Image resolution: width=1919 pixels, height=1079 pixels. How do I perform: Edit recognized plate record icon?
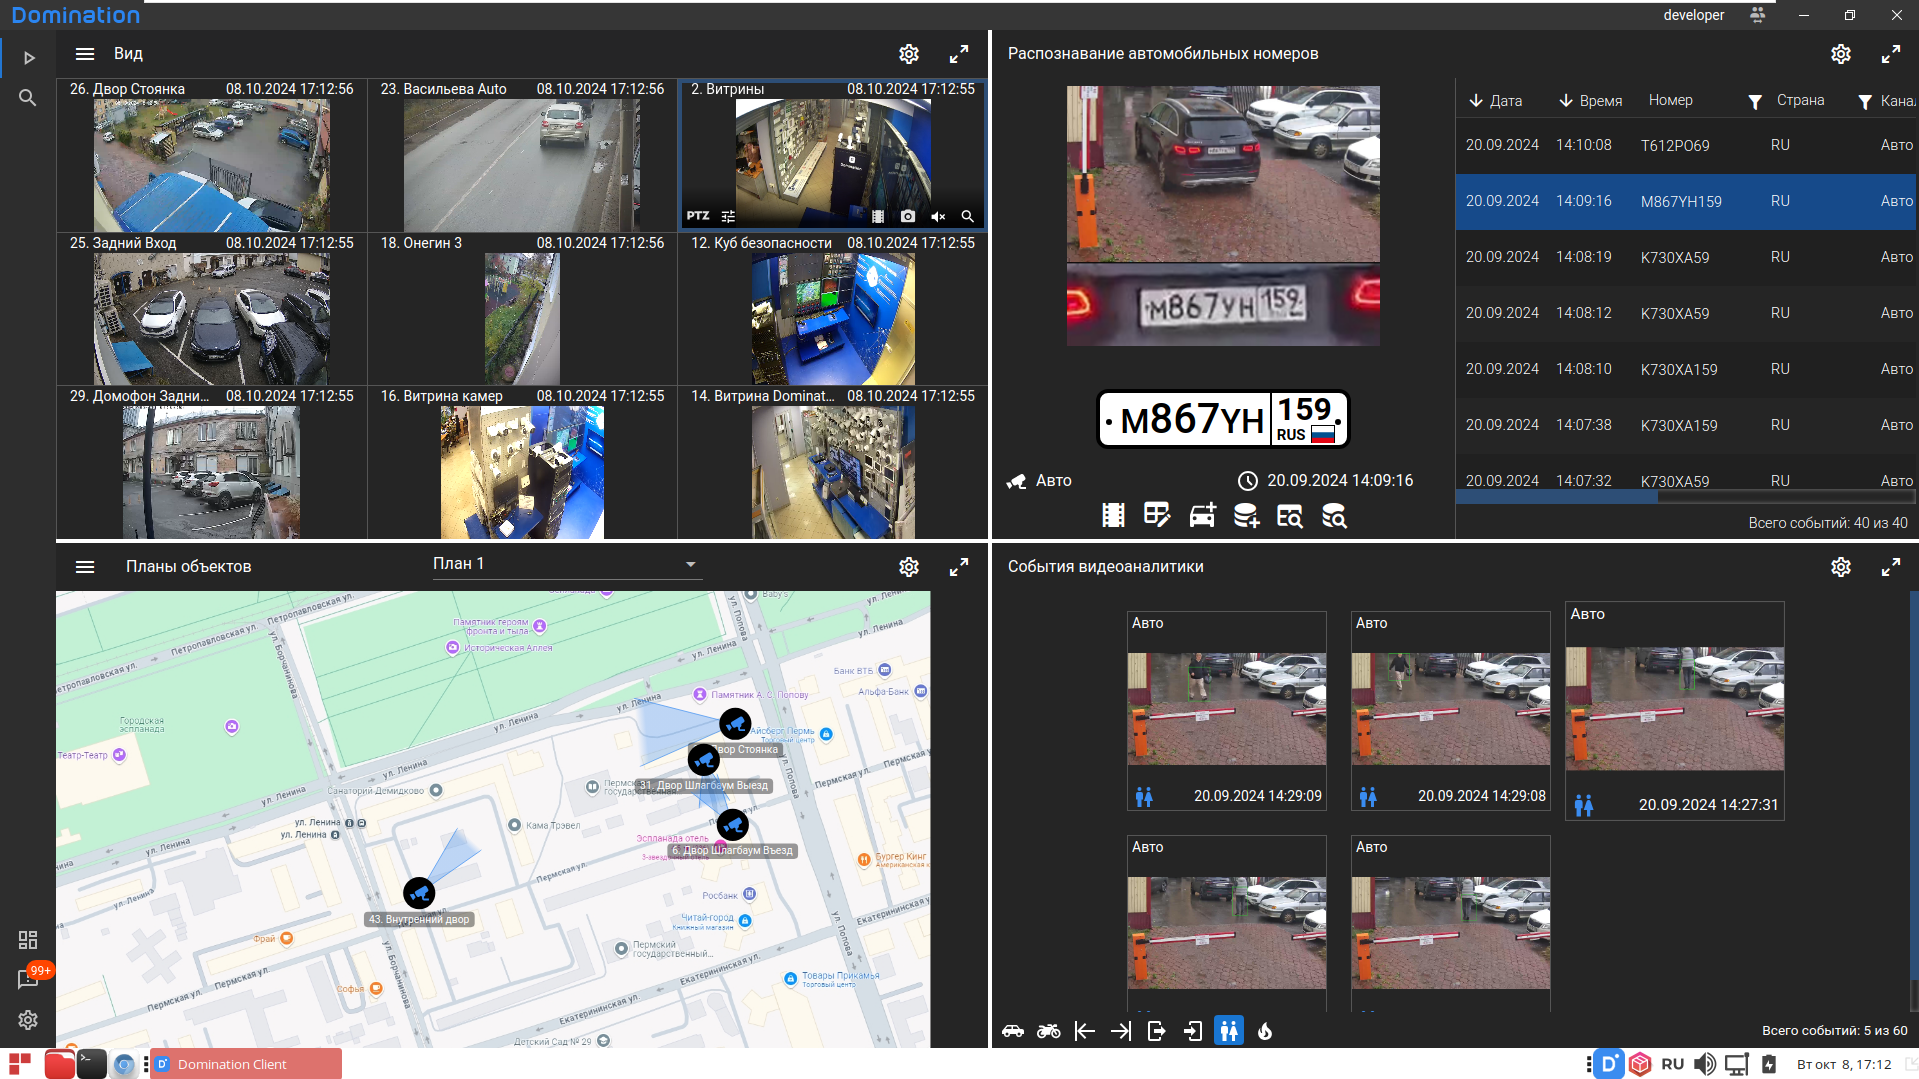click(x=1157, y=515)
